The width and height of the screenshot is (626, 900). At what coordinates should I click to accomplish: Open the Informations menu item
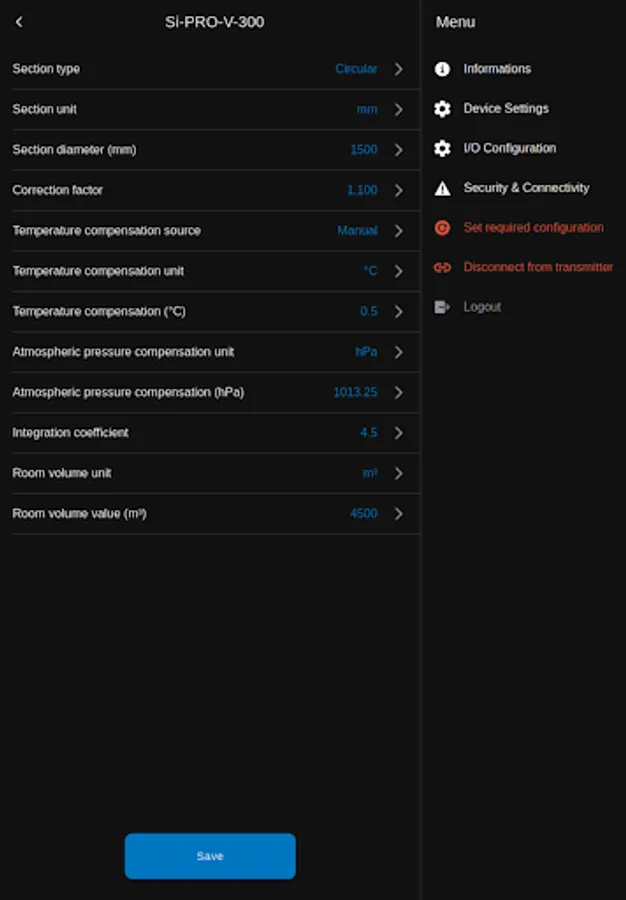point(497,69)
